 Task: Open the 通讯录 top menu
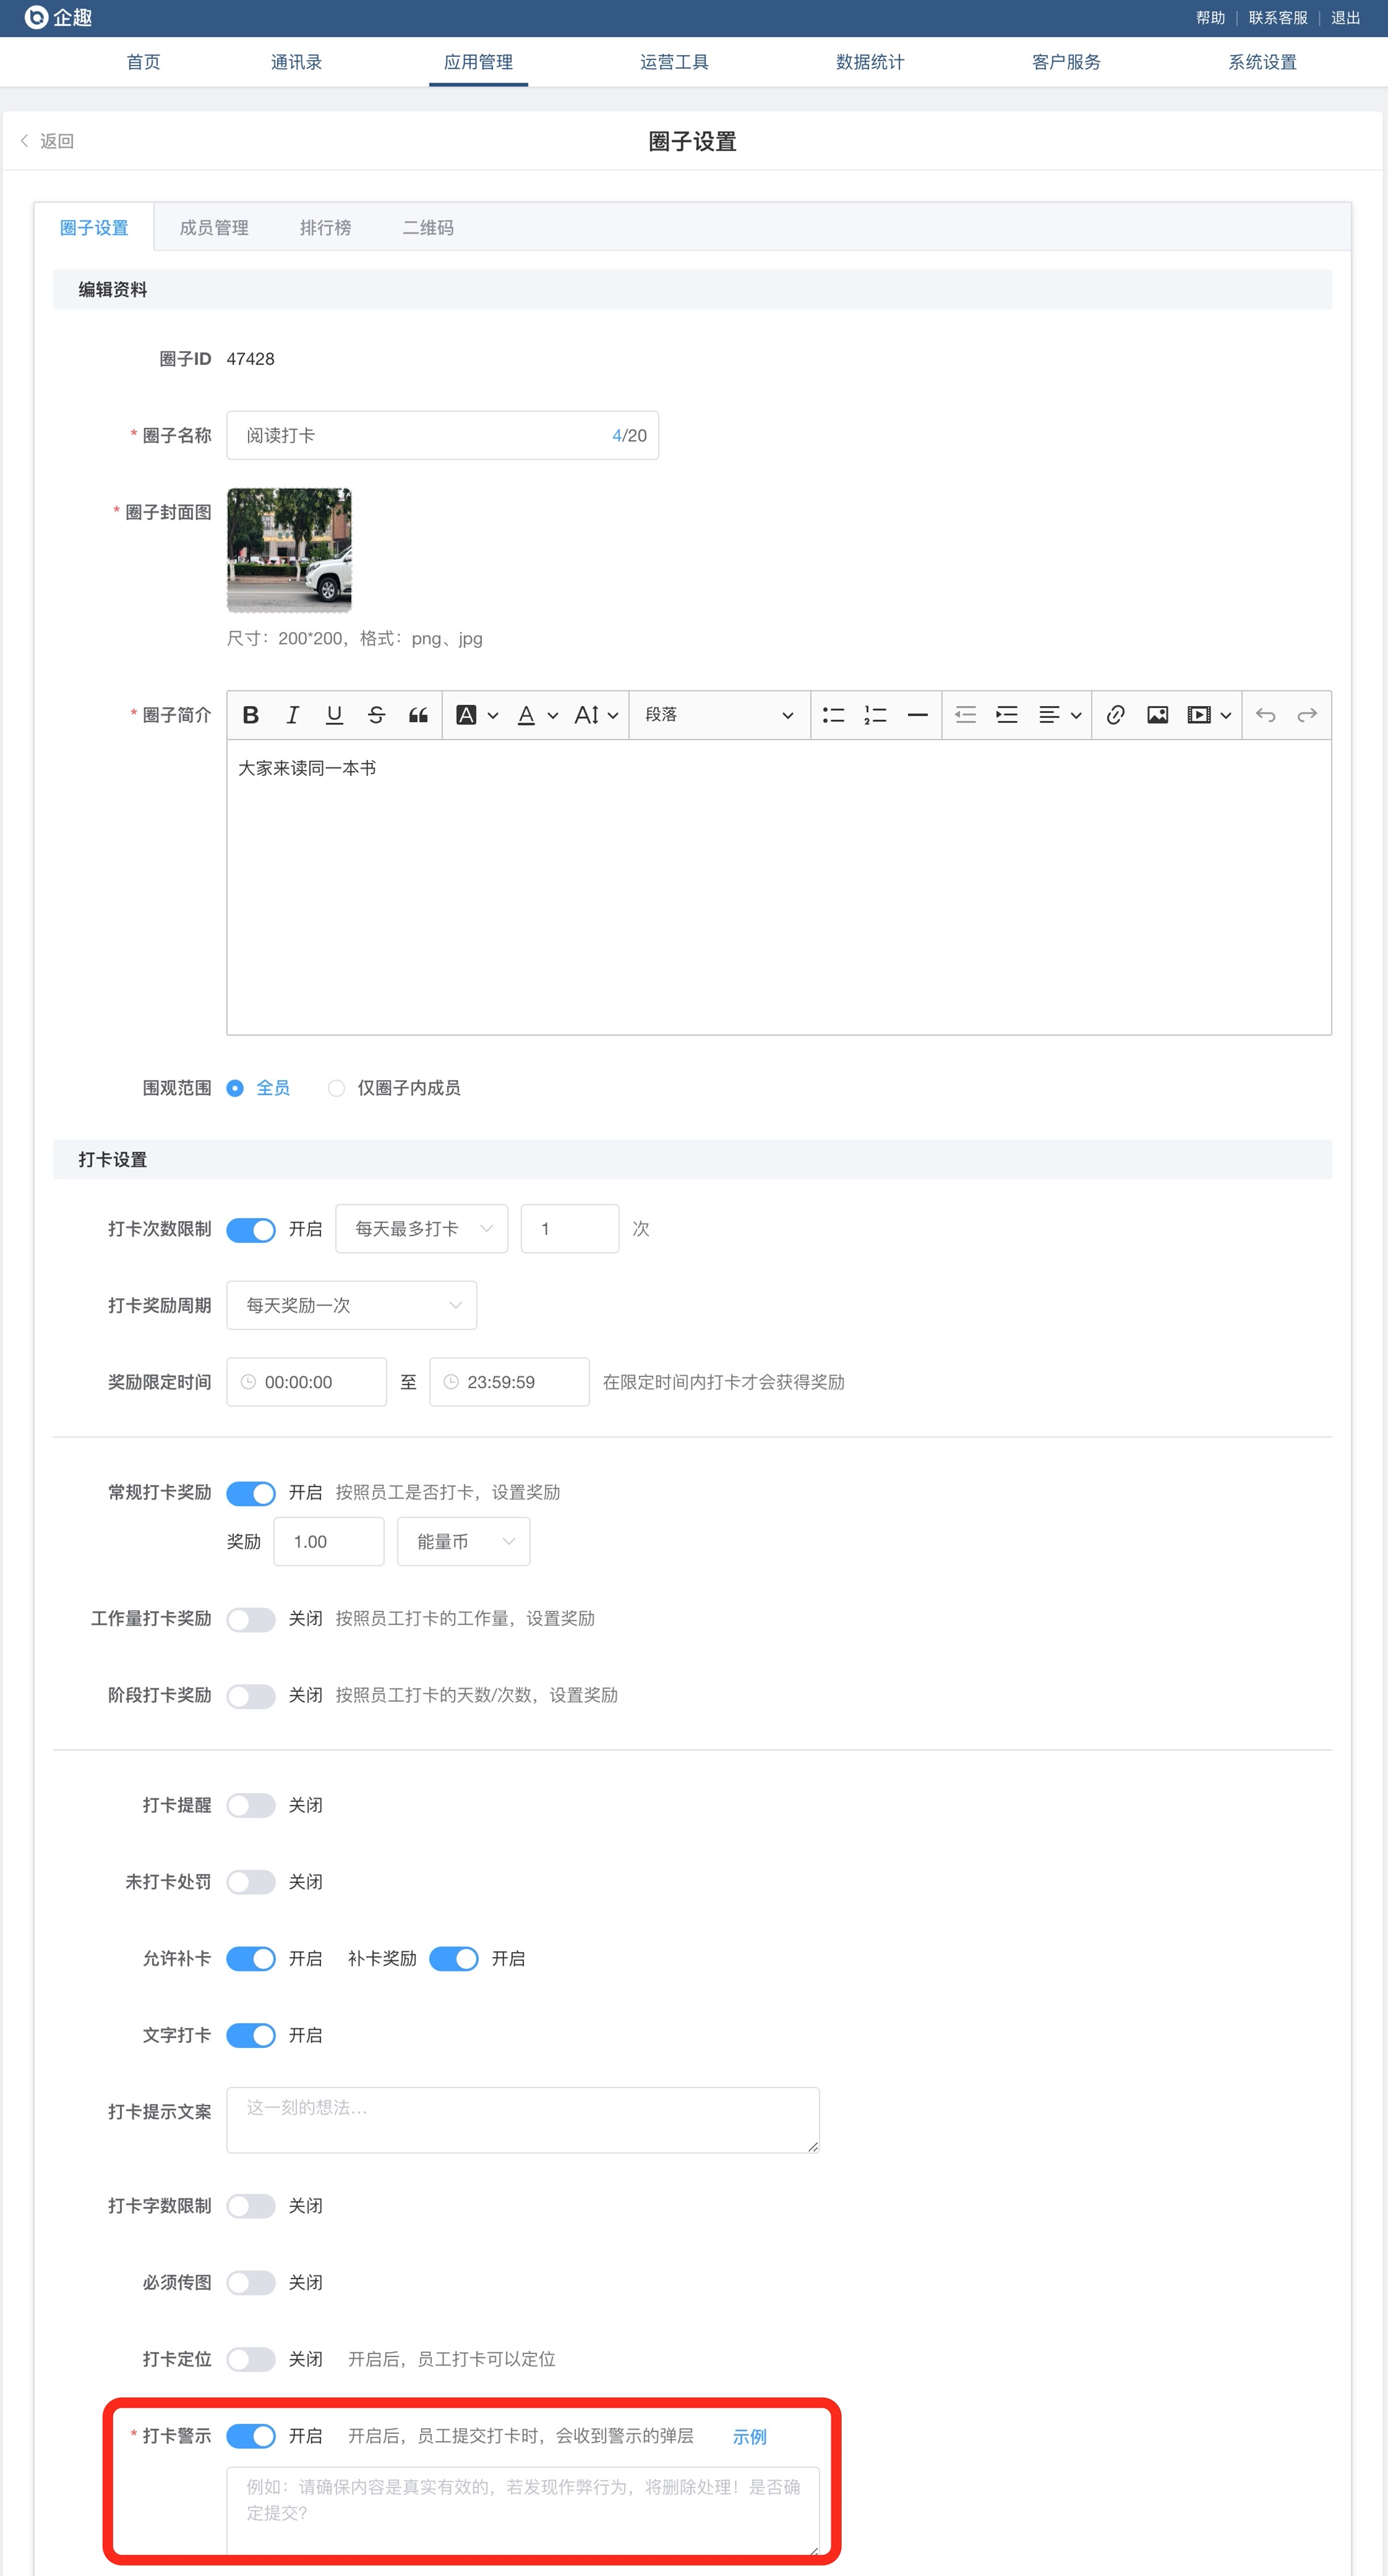click(x=296, y=62)
